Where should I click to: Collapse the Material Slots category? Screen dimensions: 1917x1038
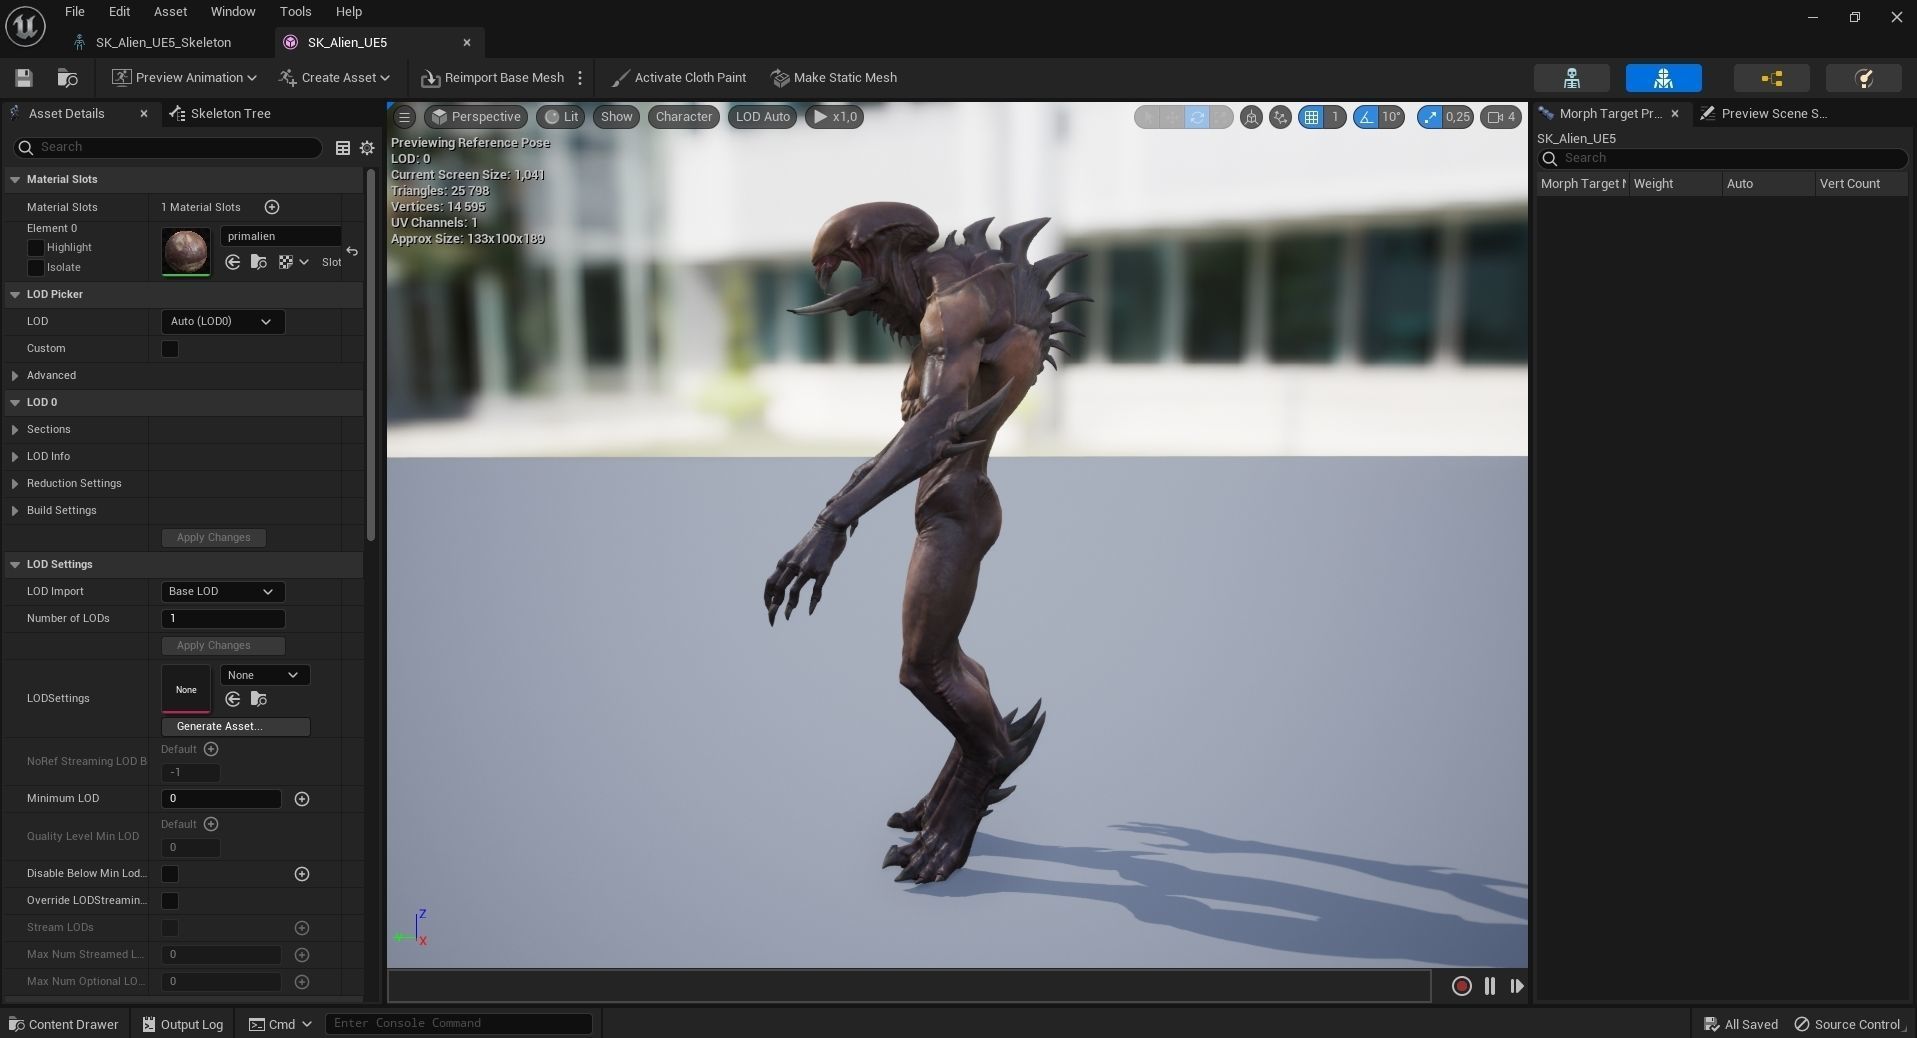click(x=15, y=180)
